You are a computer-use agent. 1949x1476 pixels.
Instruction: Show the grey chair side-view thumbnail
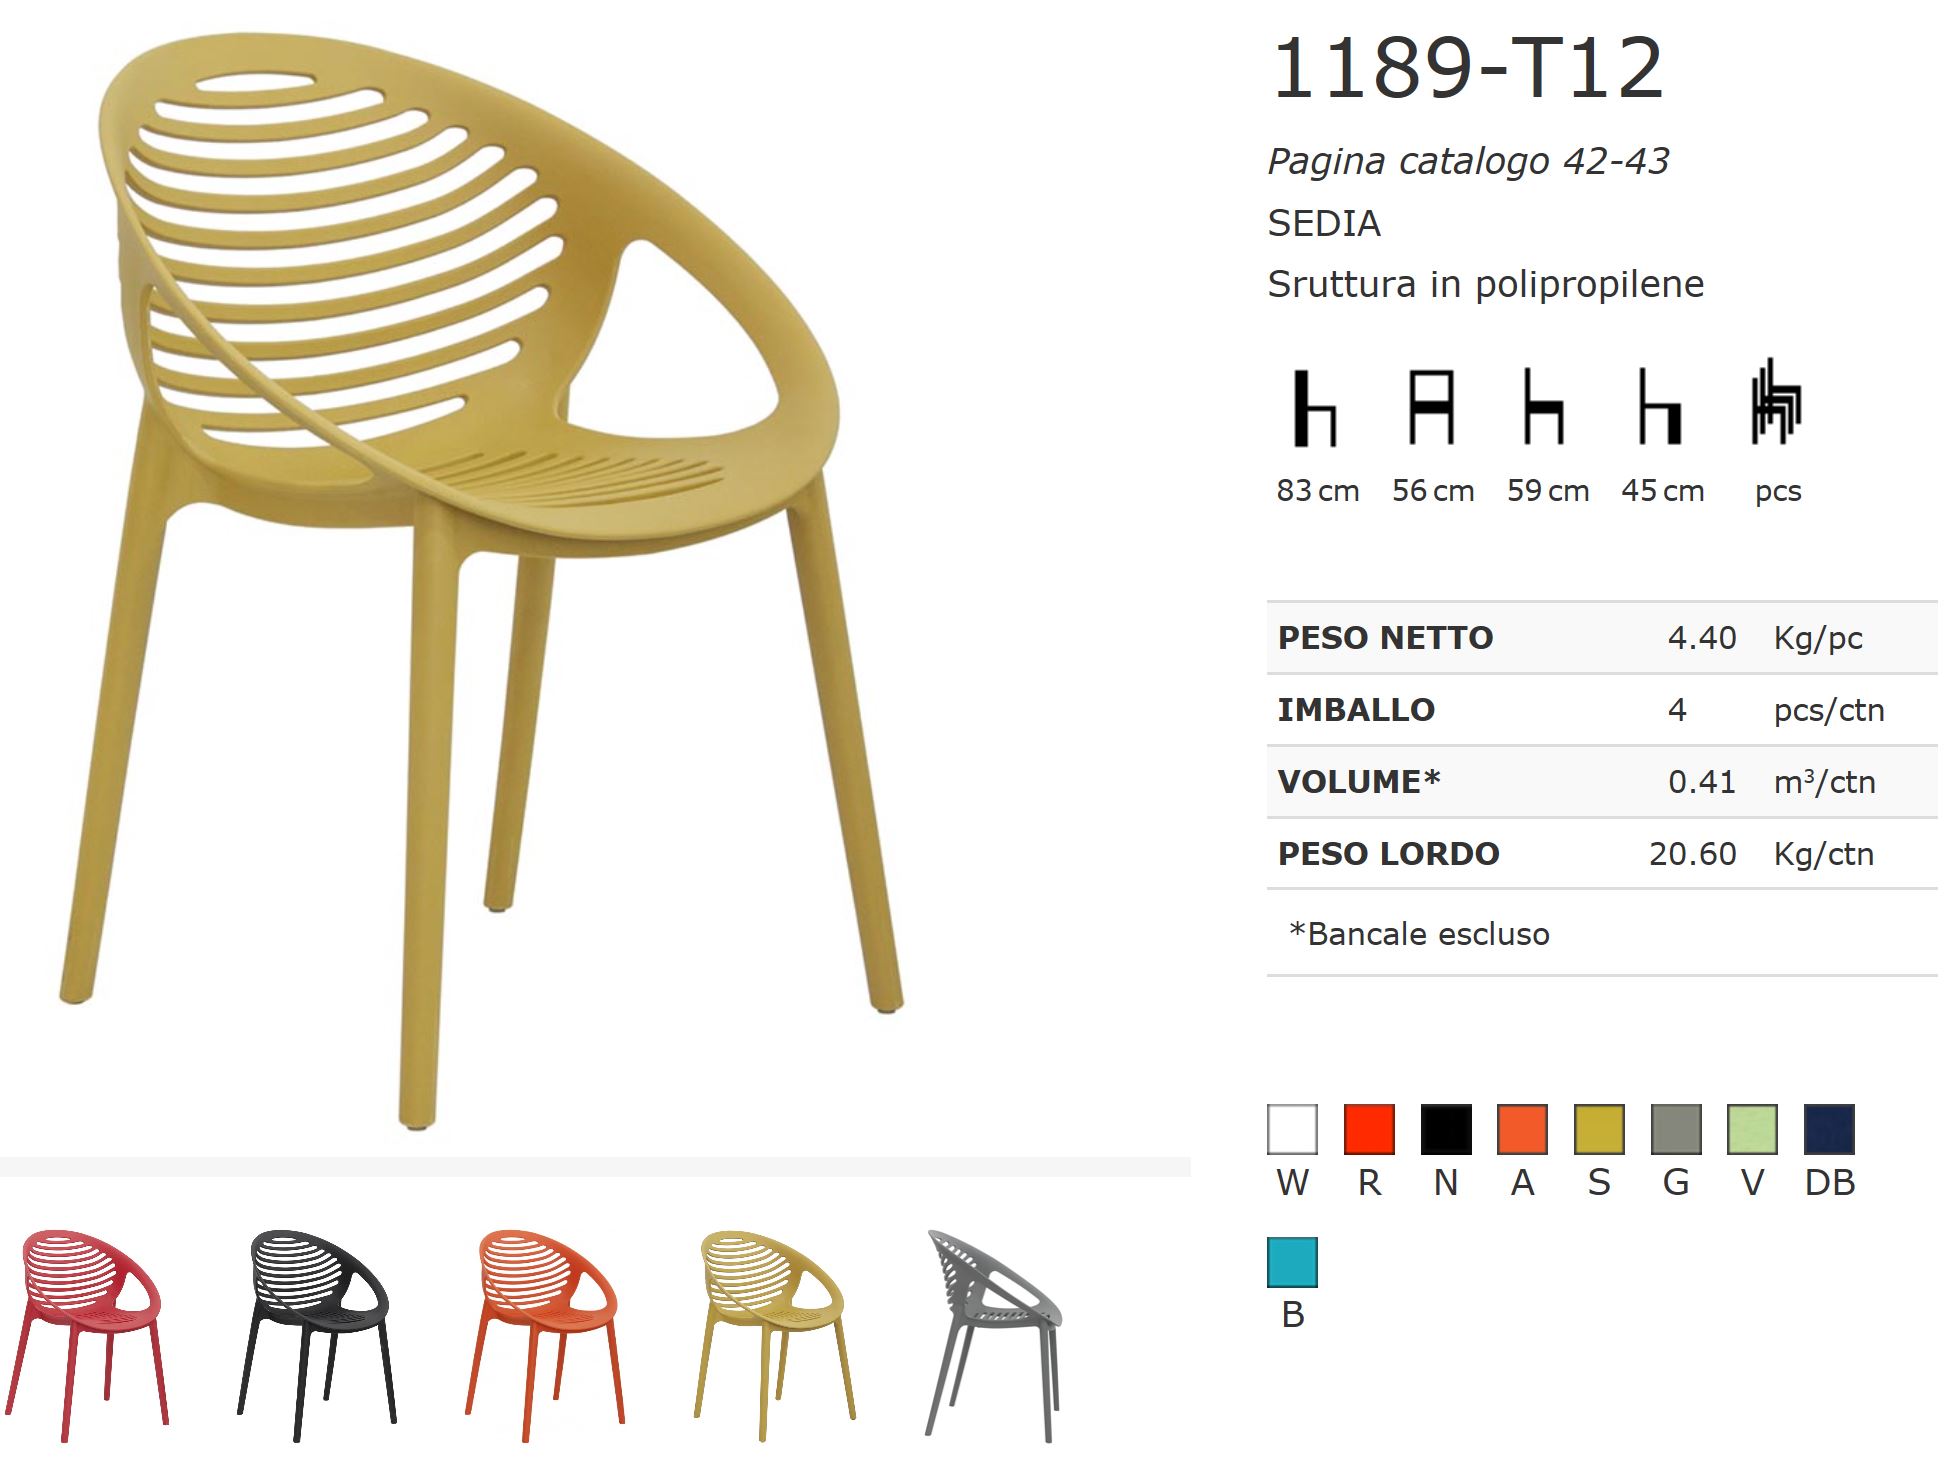tap(995, 1335)
